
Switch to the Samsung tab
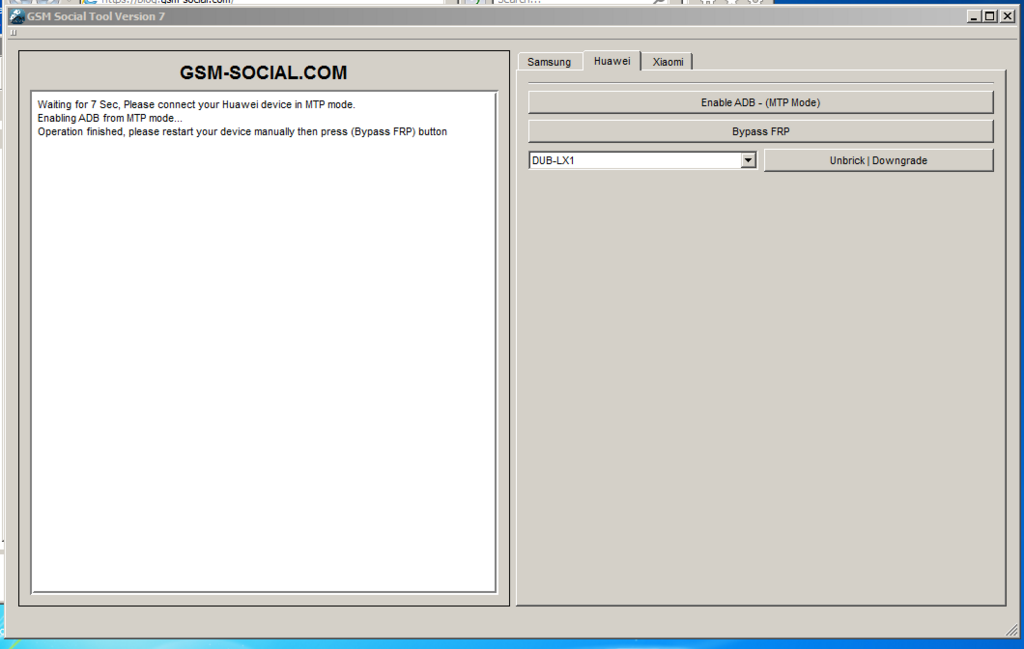pos(549,62)
